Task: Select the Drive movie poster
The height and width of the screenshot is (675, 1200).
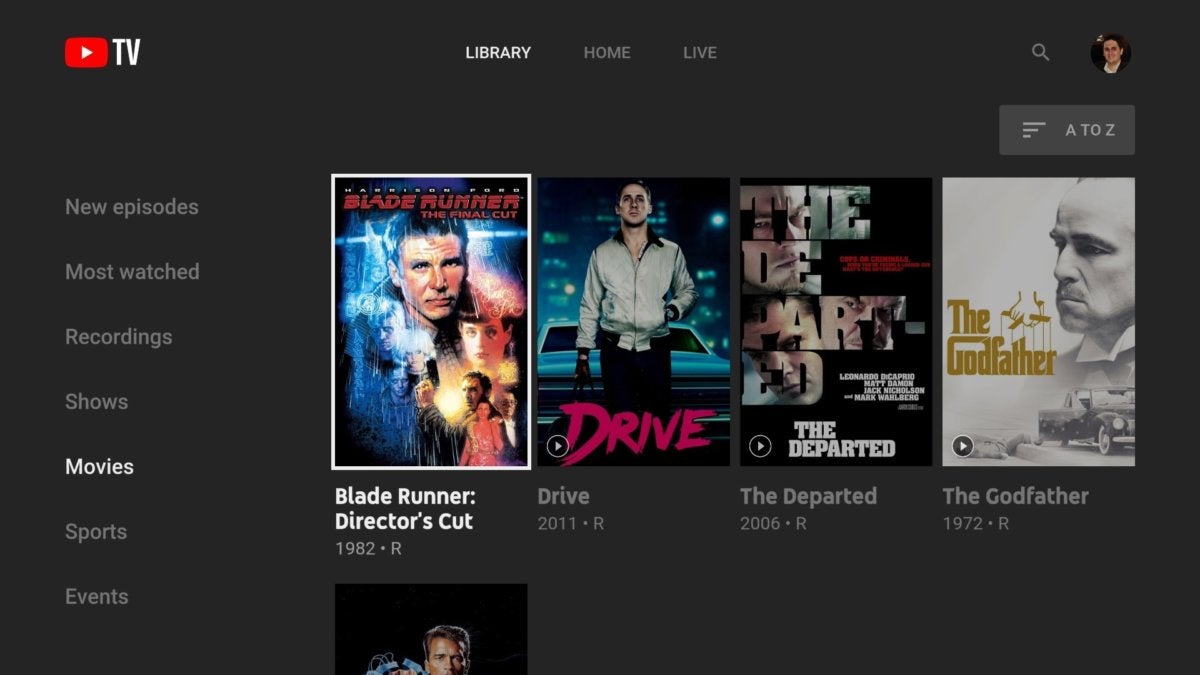Action: pos(634,322)
